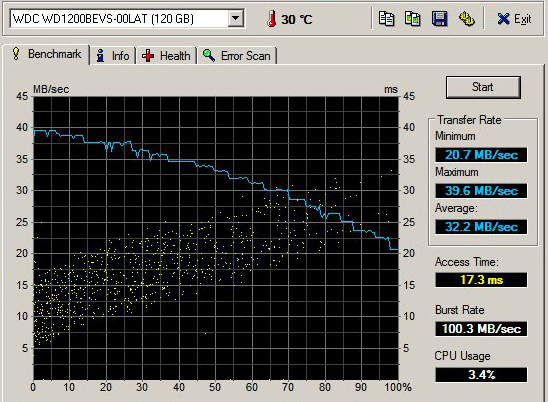Image resolution: width=548 pixels, height=402 pixels.
Task: Click the Exit button label
Action: coord(522,19)
